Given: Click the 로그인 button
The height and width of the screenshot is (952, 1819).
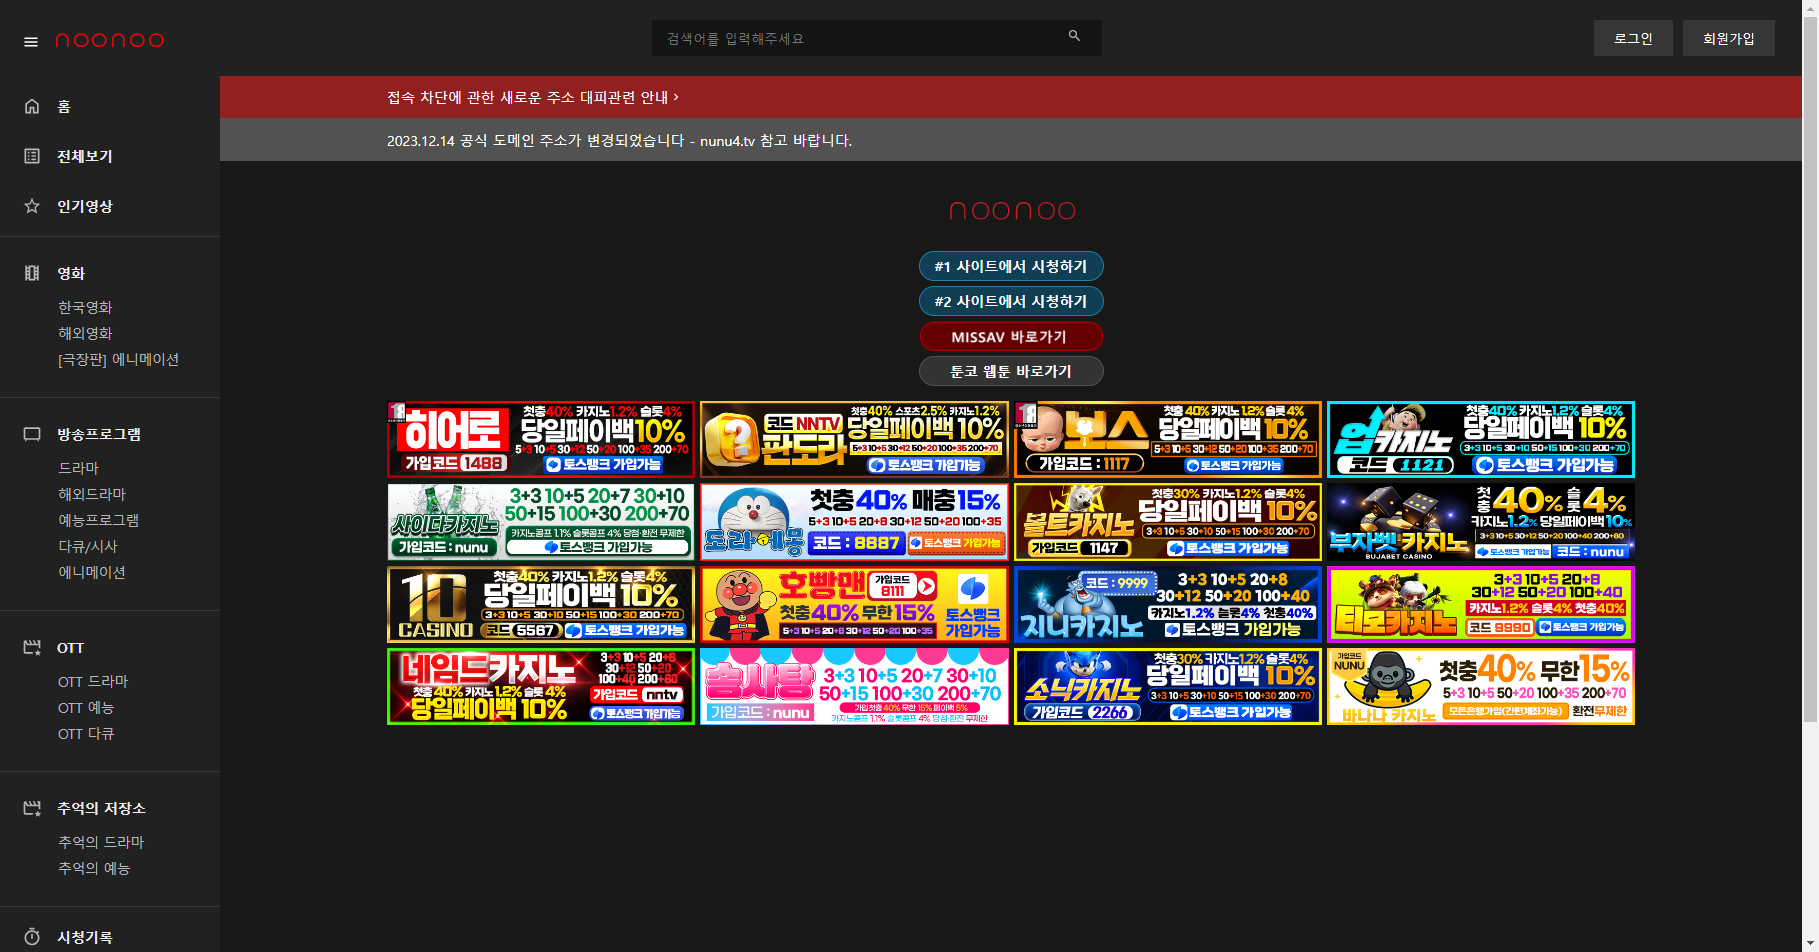Looking at the screenshot, I should coord(1633,38).
